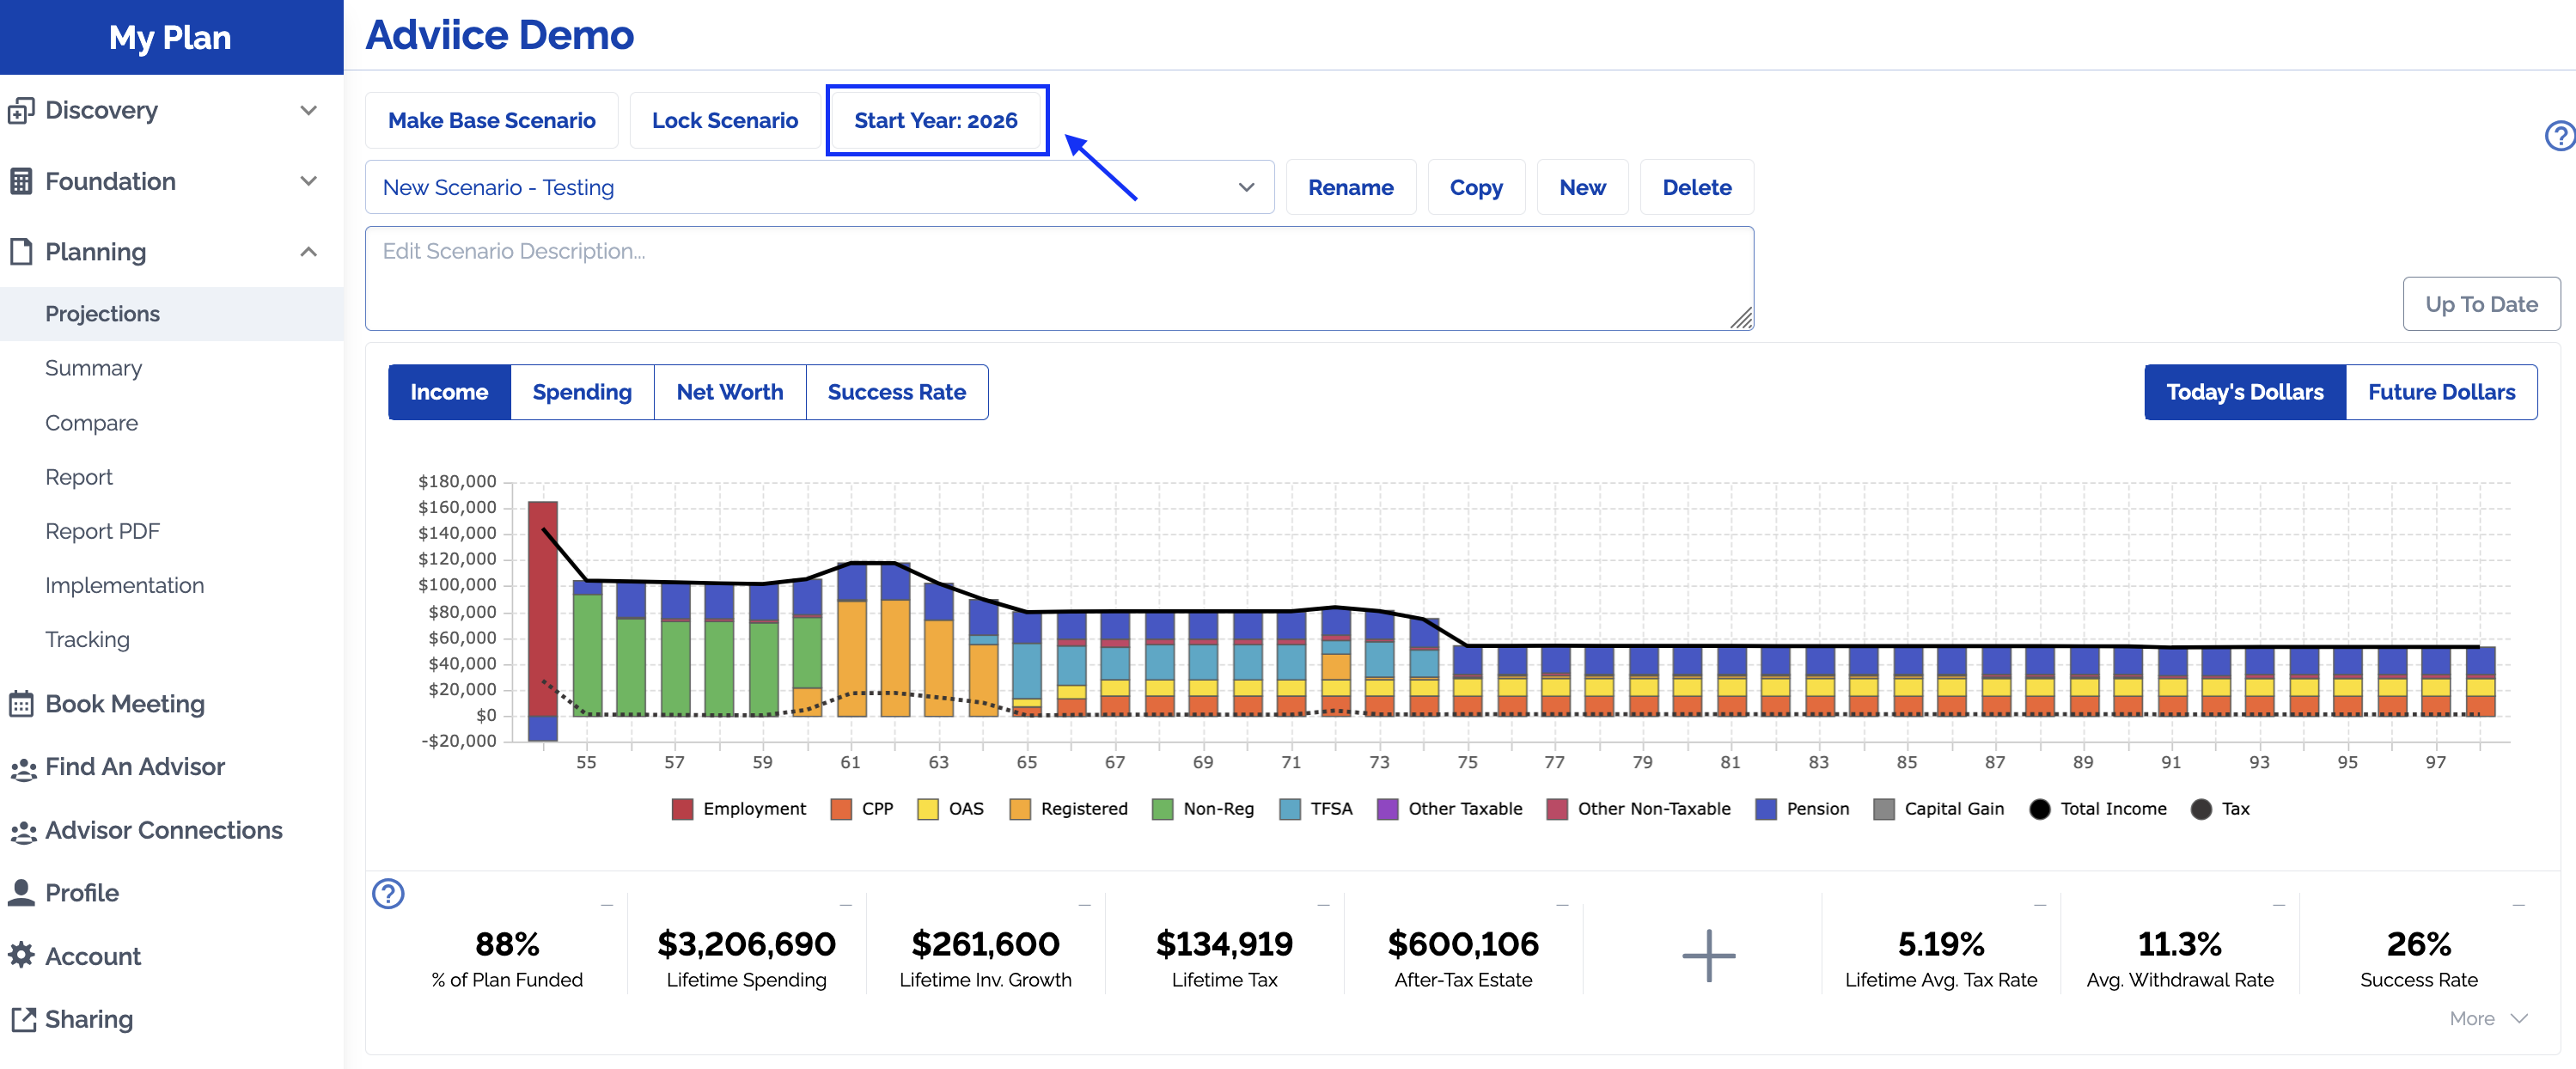Image resolution: width=2576 pixels, height=1069 pixels.
Task: Click the Lock Scenario button
Action: coord(724,120)
